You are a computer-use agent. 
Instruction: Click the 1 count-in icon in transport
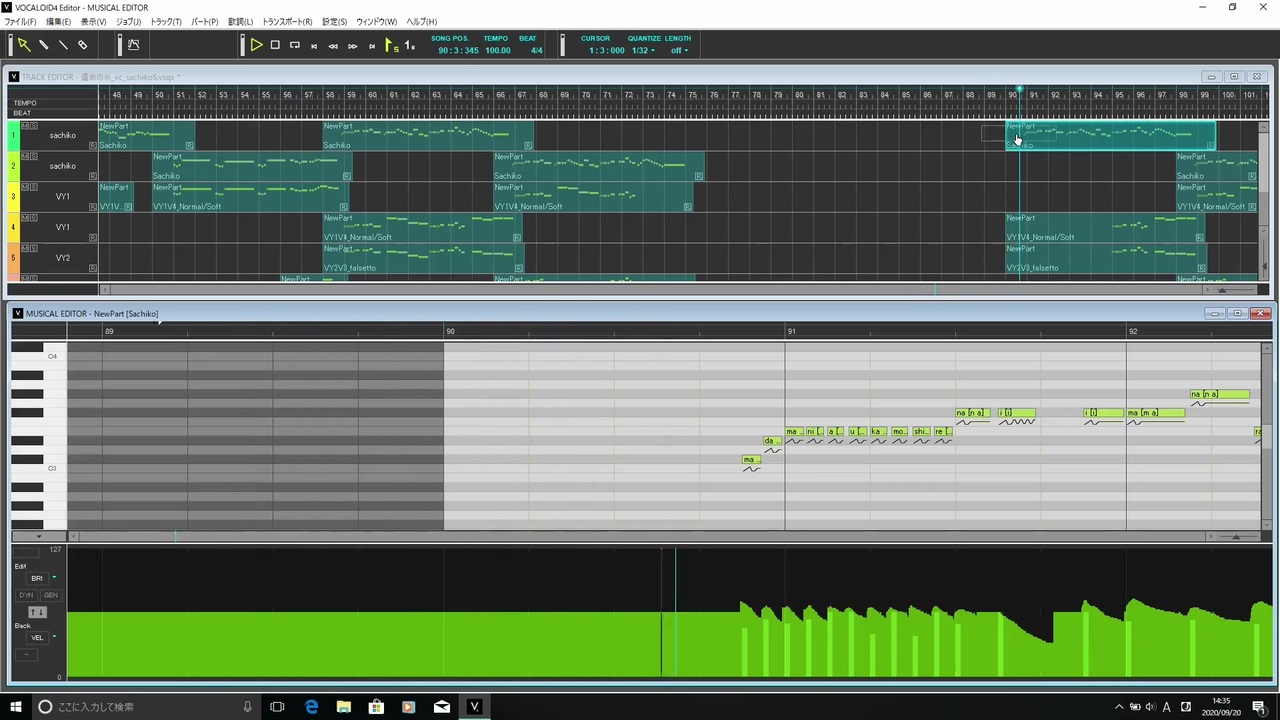coord(409,45)
